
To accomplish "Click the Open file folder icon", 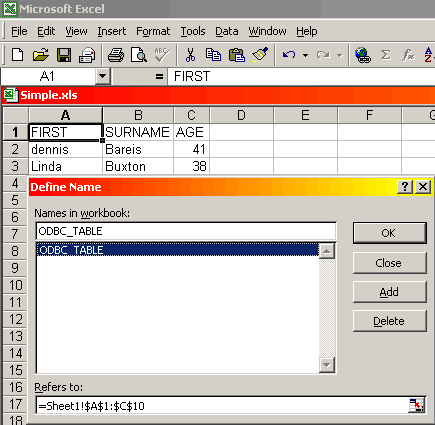I will [41, 55].
